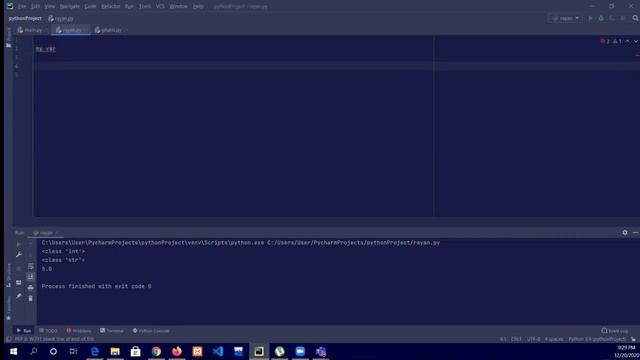Open the Structure tool window sidebar tab

(x=9, y=275)
